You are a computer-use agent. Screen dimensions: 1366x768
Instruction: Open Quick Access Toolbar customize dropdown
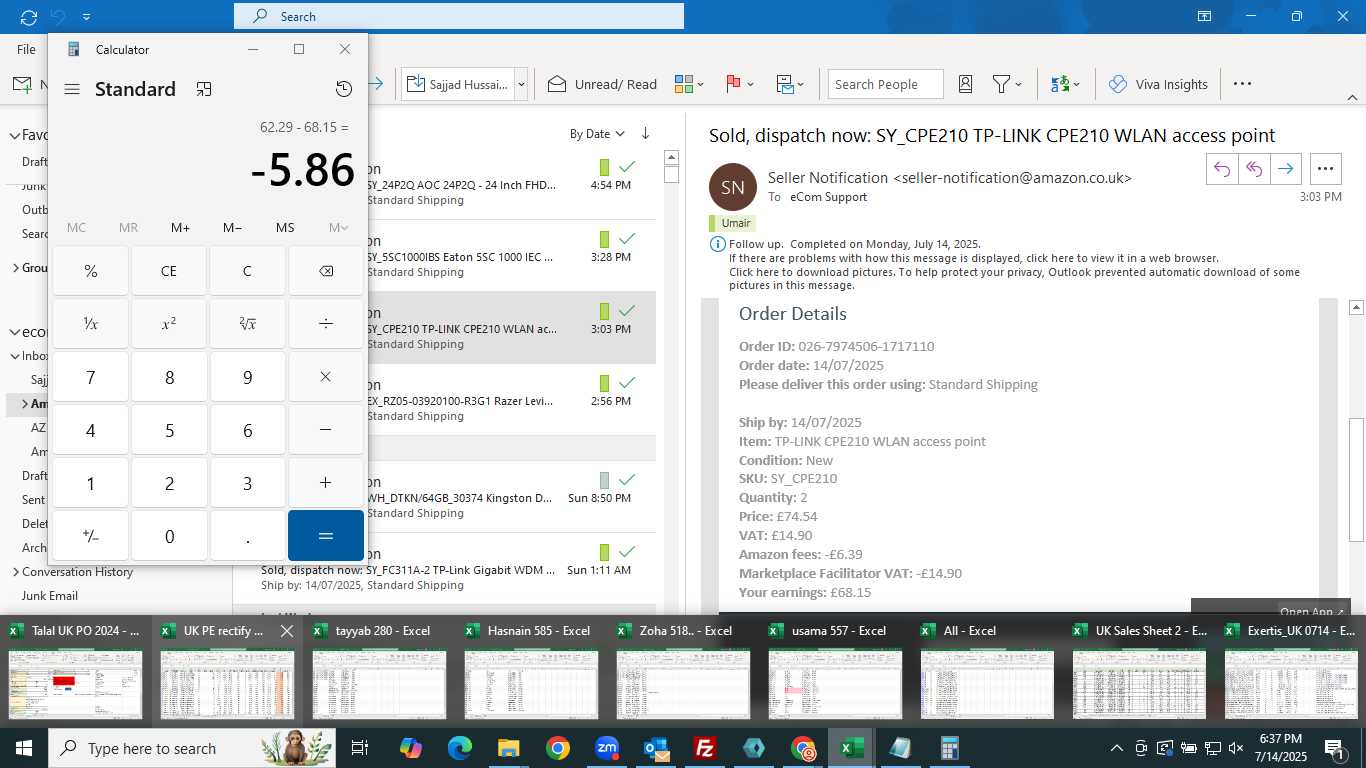coord(87,17)
